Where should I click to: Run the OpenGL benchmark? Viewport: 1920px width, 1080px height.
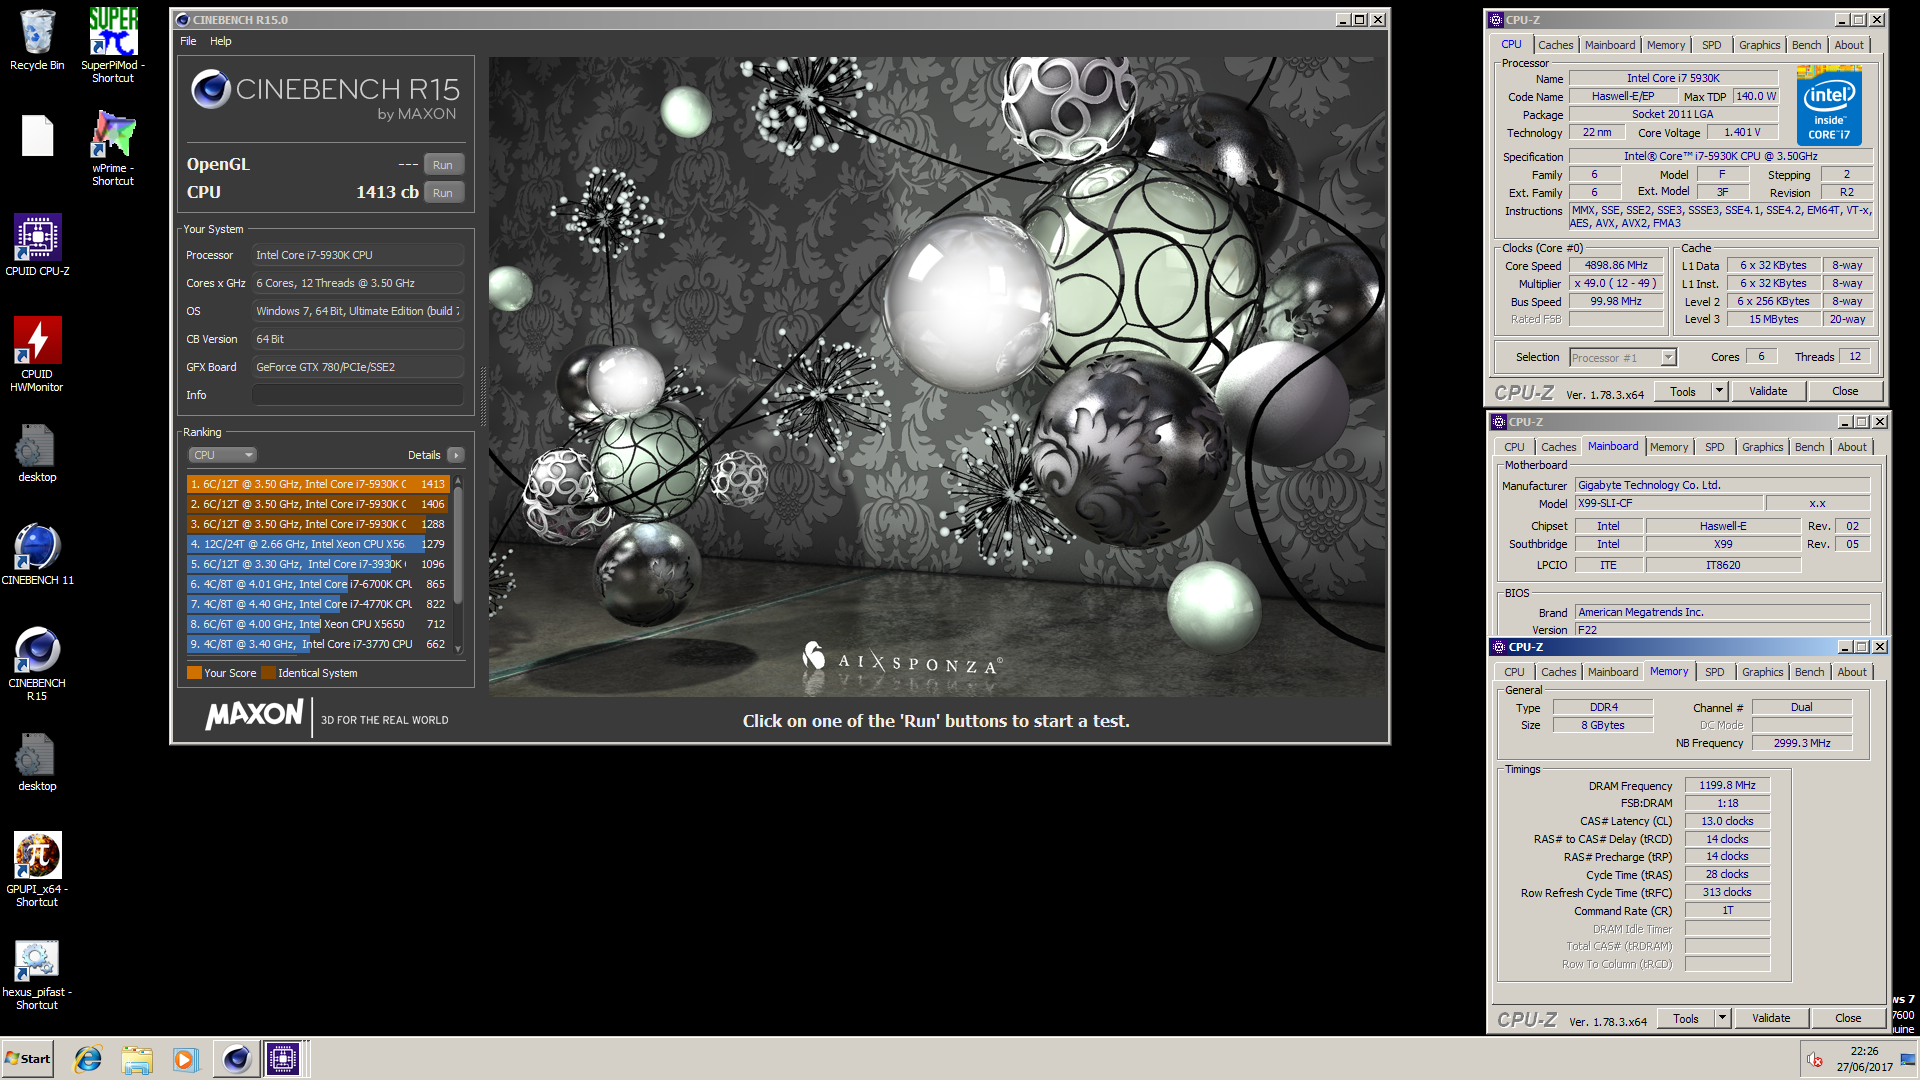click(x=443, y=165)
